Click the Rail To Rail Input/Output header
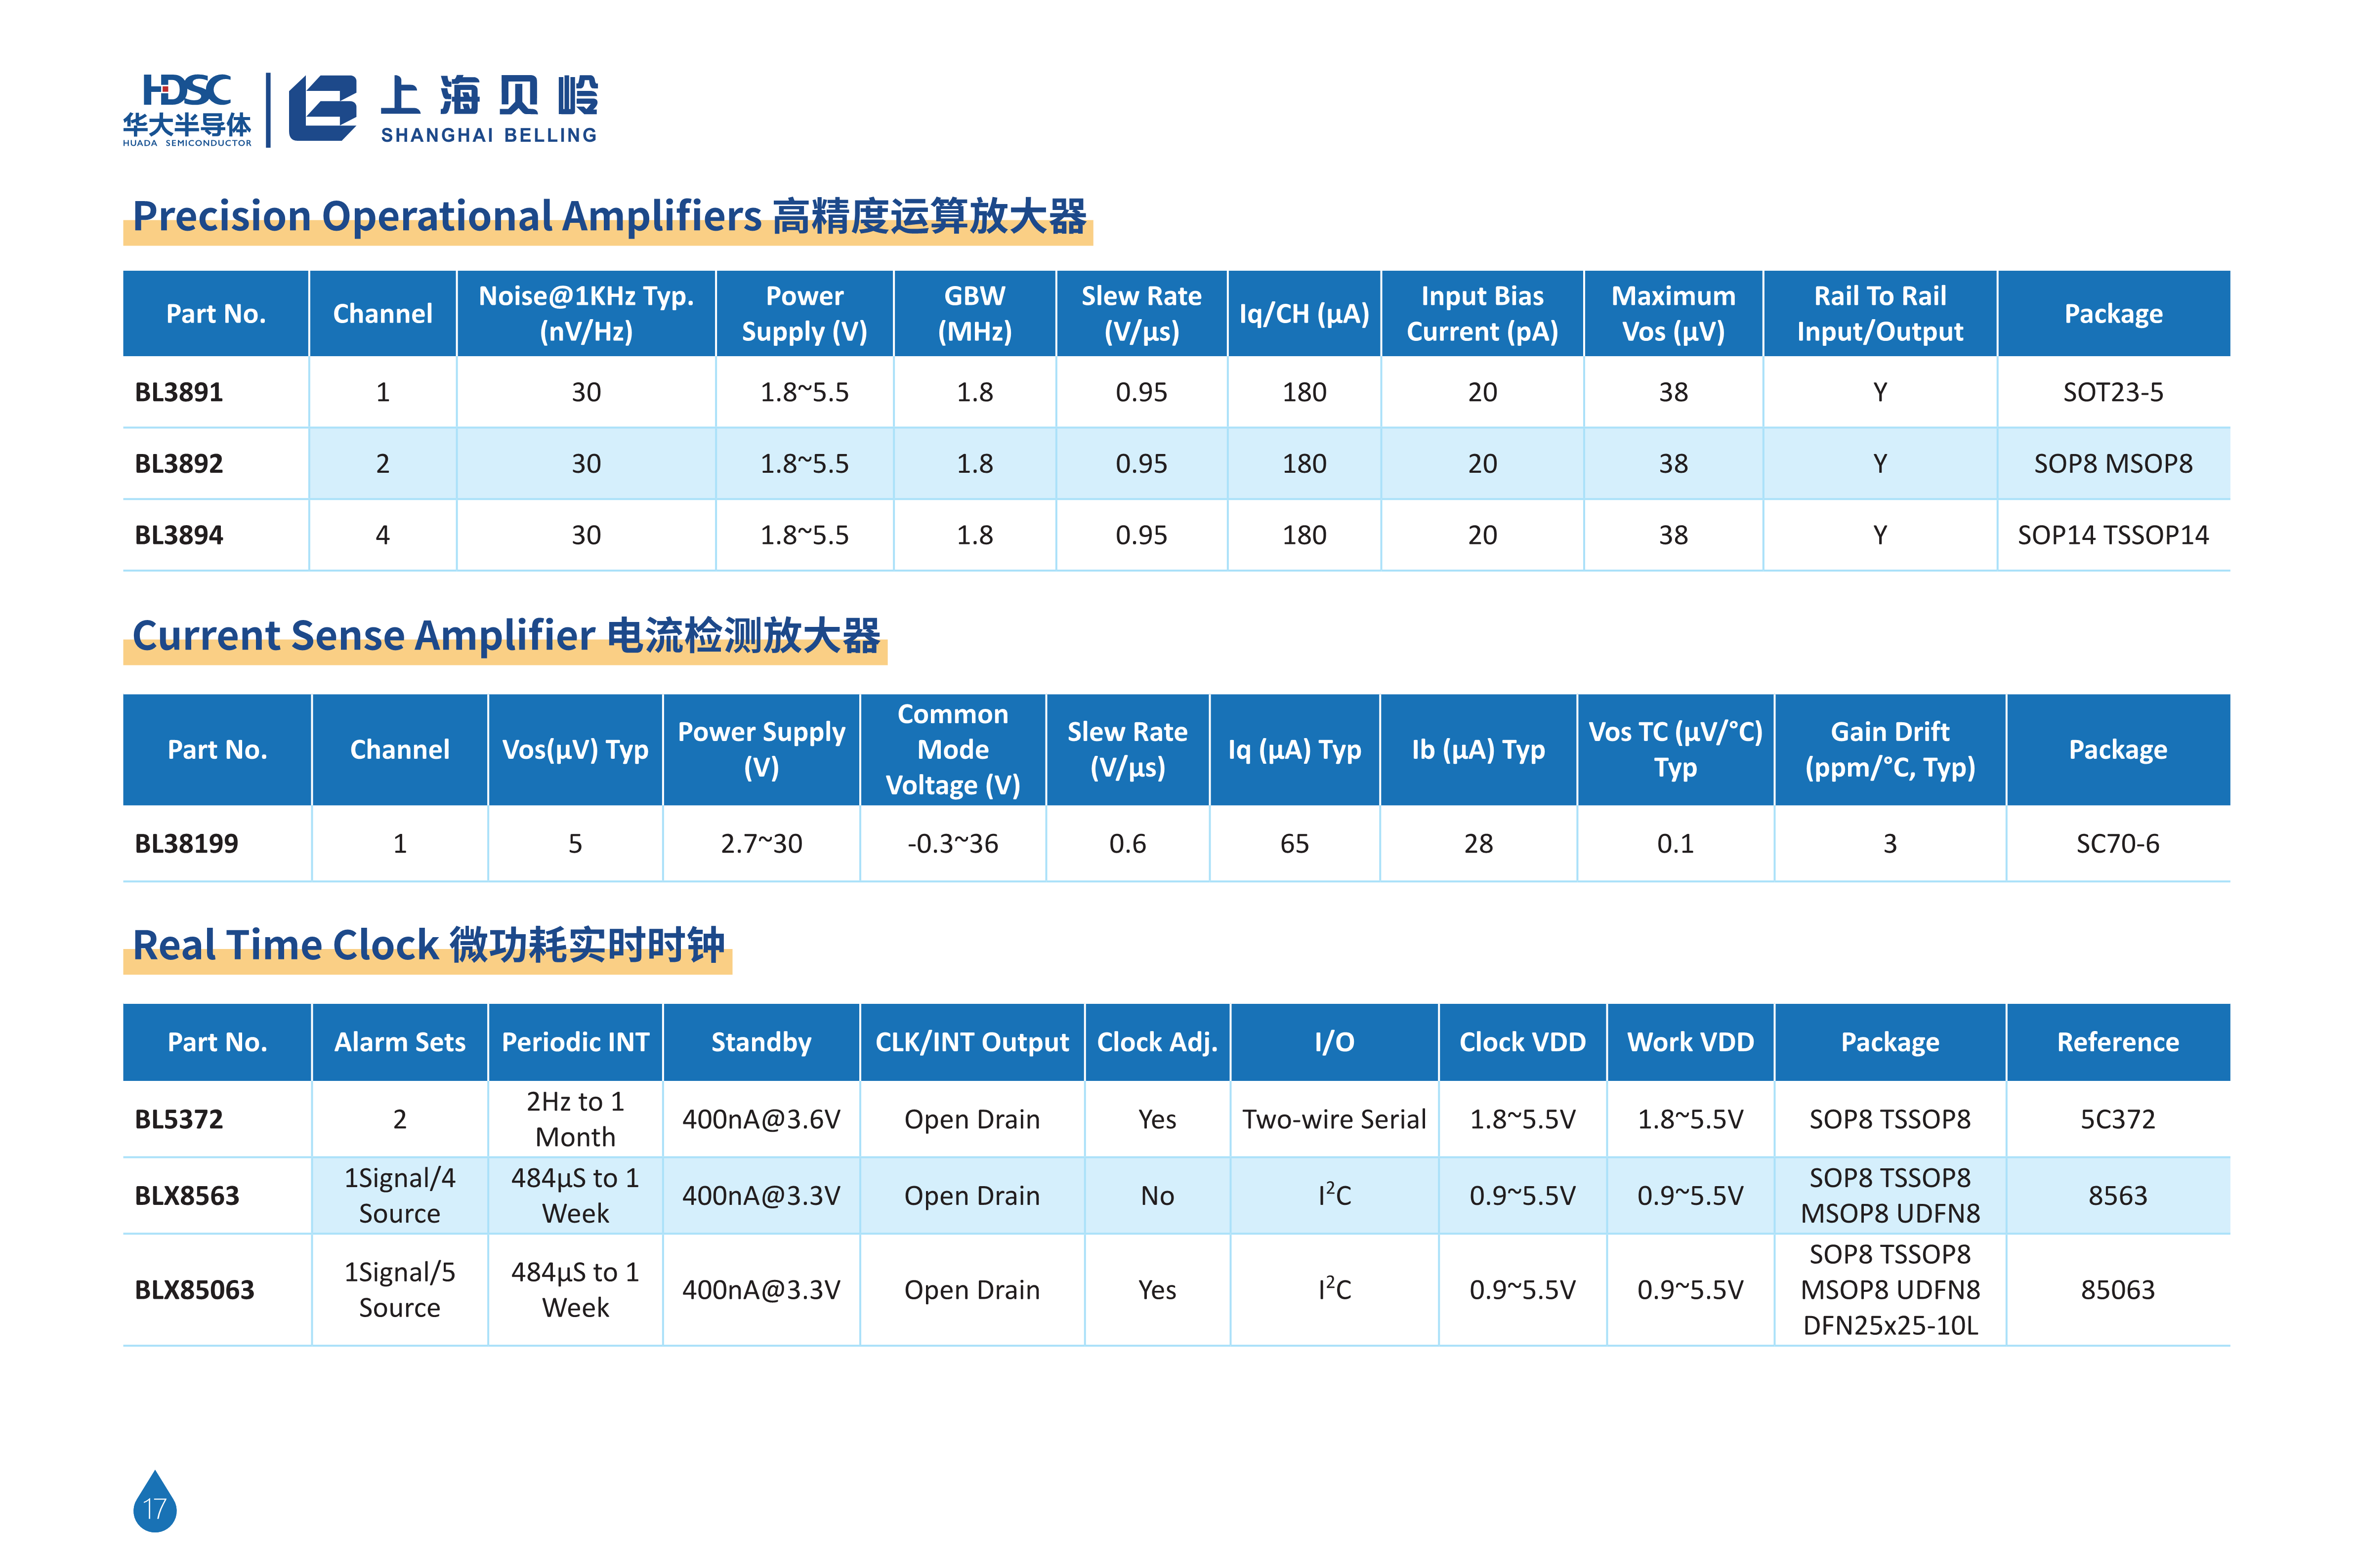This screenshot has width=2353, height=1568. click(x=1880, y=314)
